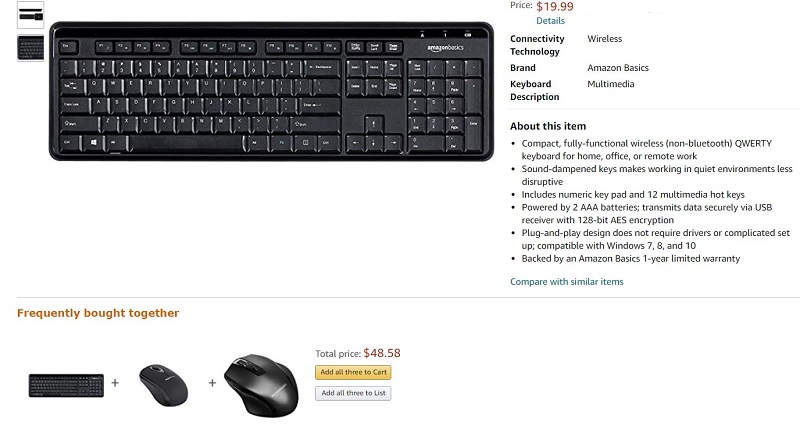Open the small compact mouse product image
Viewport: 800px width, 429px height.
[x=163, y=385]
